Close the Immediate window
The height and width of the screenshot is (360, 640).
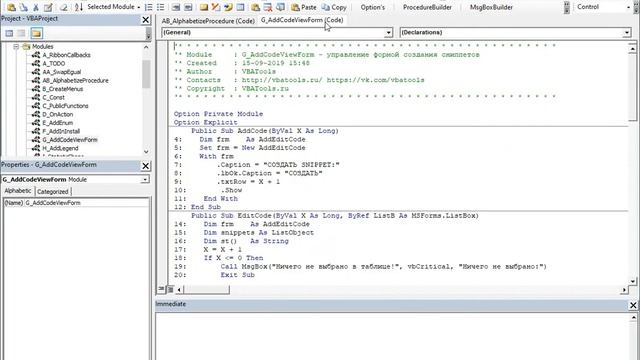click(x=633, y=305)
